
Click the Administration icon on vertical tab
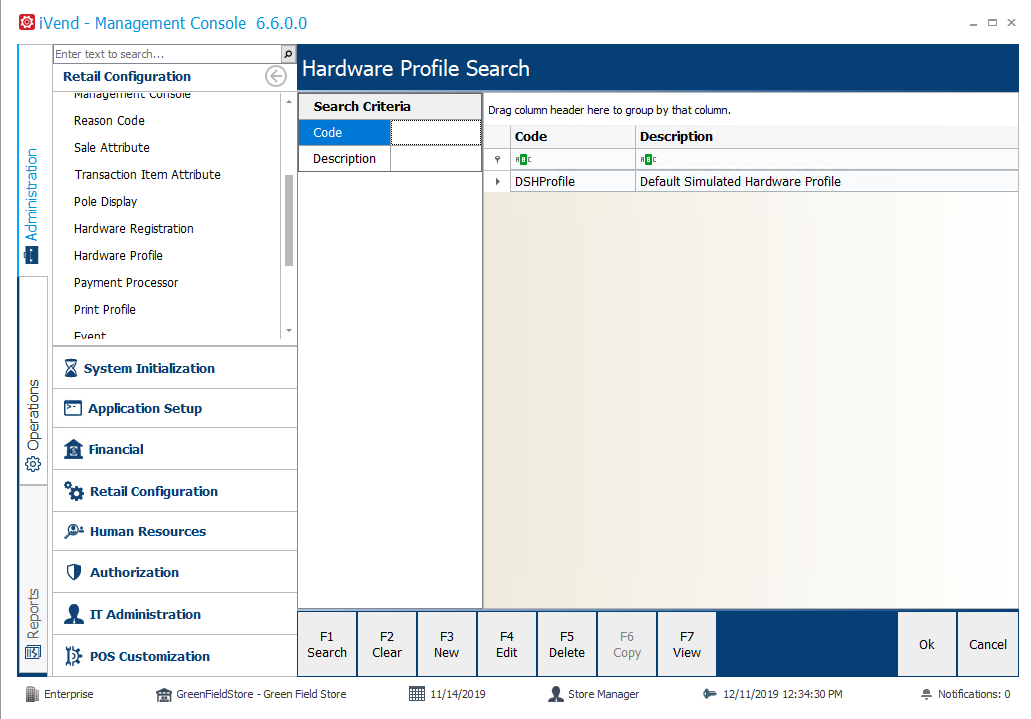pyautogui.click(x=32, y=255)
